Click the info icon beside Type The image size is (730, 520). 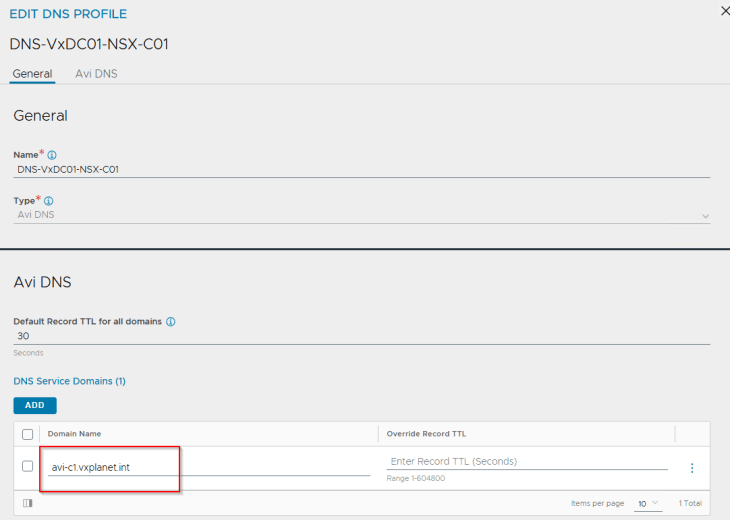click(x=49, y=201)
